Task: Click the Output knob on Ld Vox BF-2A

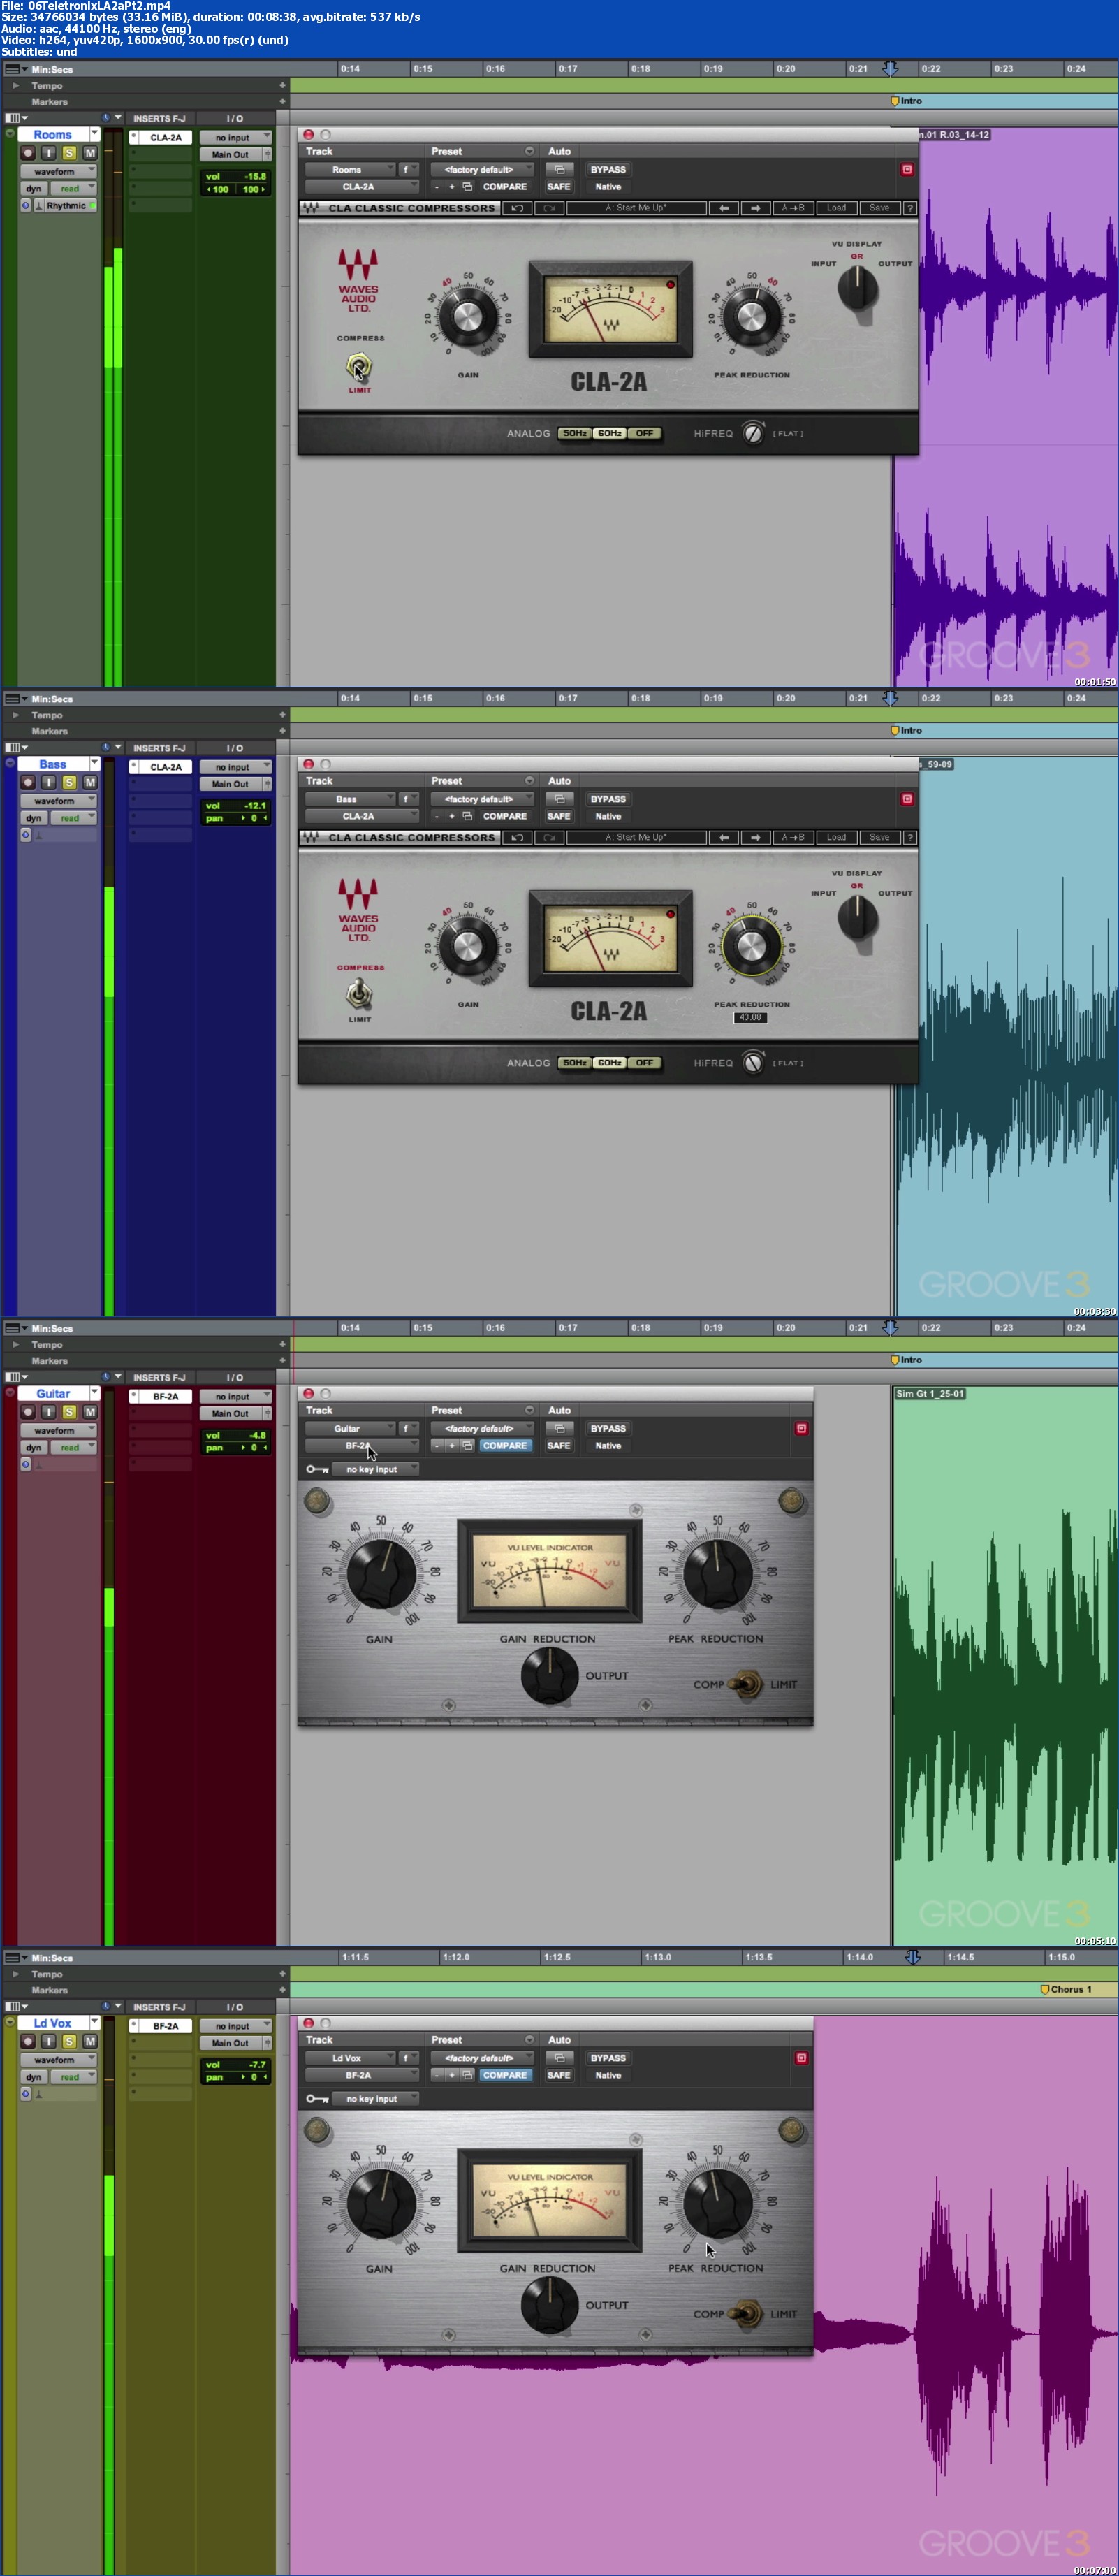Action: click(550, 2304)
